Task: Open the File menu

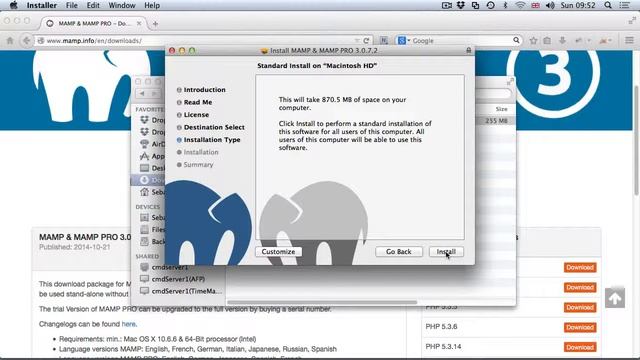Action: (x=72, y=5)
